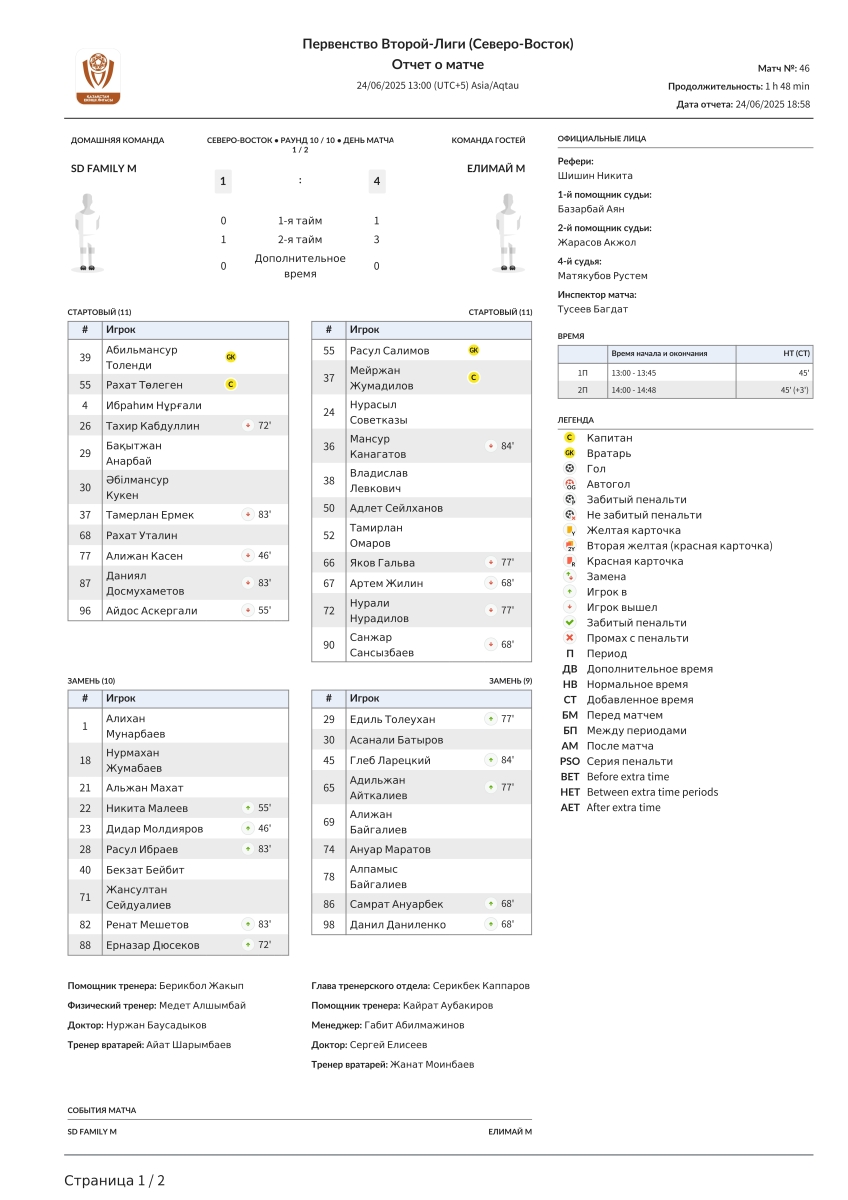This screenshot has height=1200, width=848.
Task: Click captain badge beside Рахат Төлеген
Action: point(231,384)
